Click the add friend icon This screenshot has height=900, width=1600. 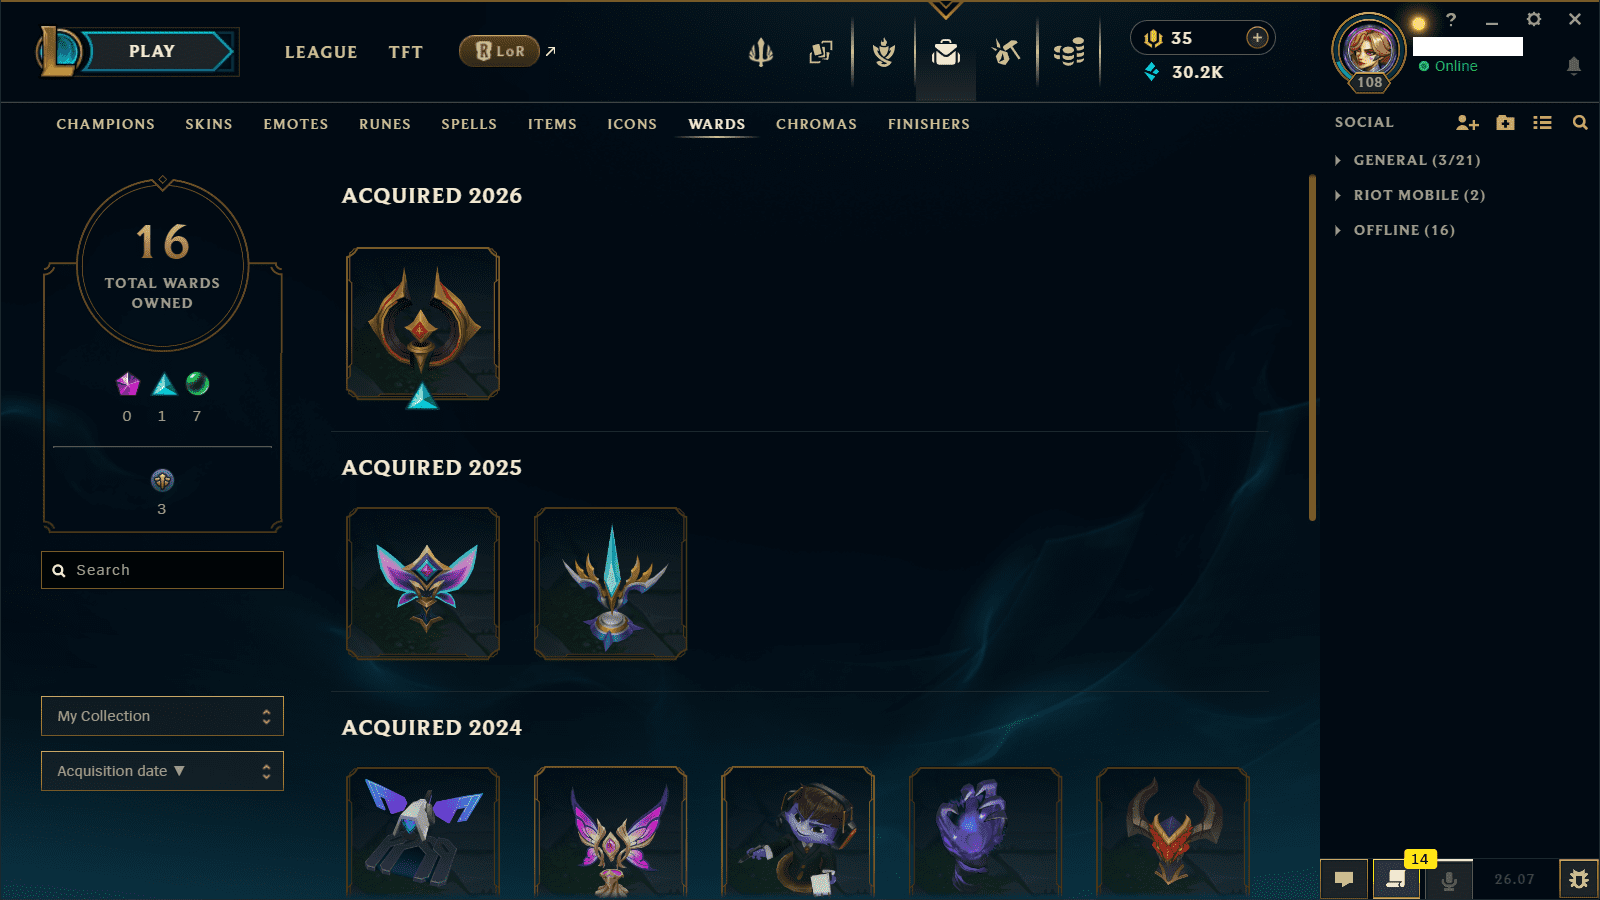1467,123
